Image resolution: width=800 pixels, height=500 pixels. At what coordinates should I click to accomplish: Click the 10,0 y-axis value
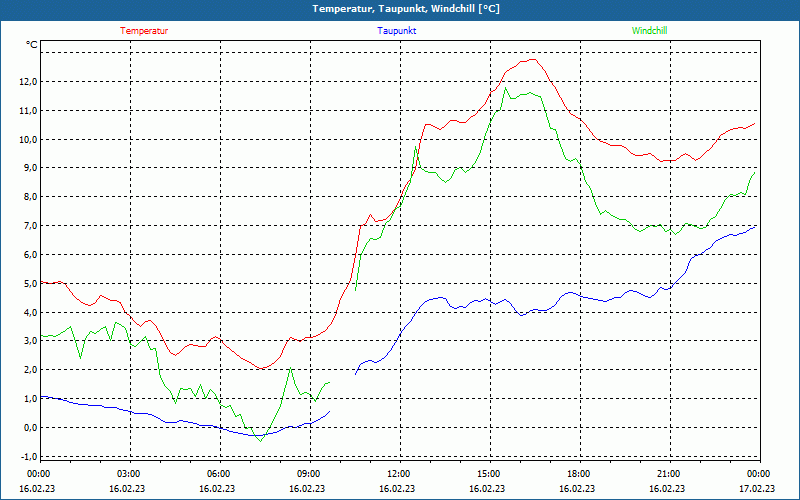coord(28,140)
